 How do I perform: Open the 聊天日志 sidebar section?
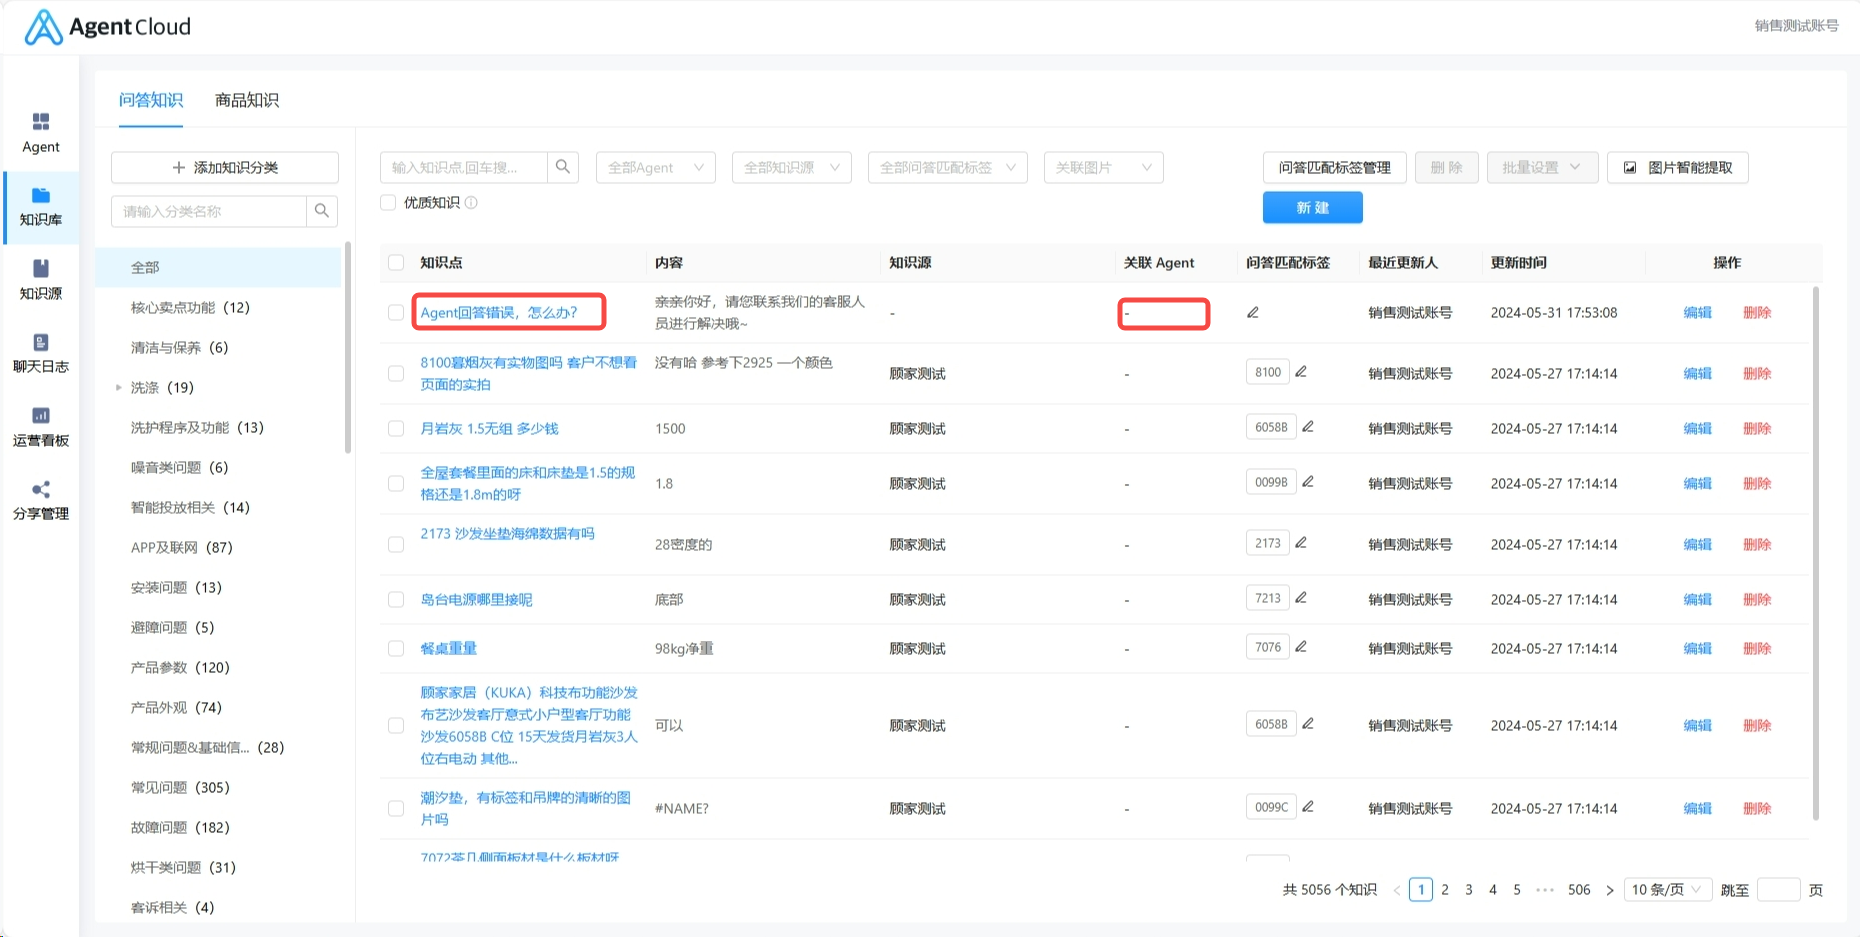coord(41,354)
